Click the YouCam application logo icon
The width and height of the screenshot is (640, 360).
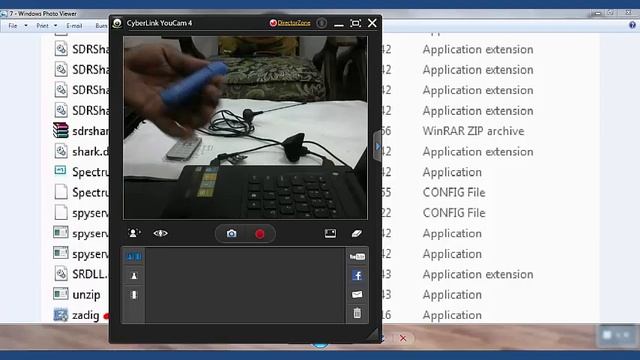pos(118,23)
